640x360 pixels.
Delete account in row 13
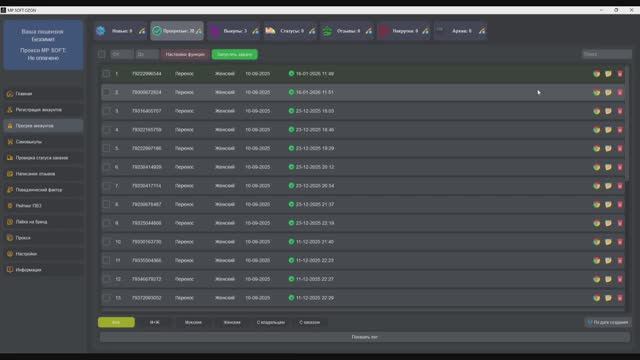pyautogui.click(x=620, y=298)
